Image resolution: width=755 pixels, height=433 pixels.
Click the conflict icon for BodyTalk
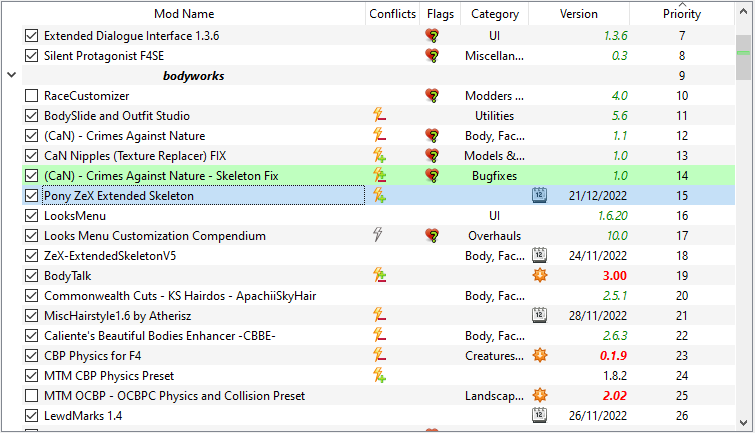click(379, 276)
